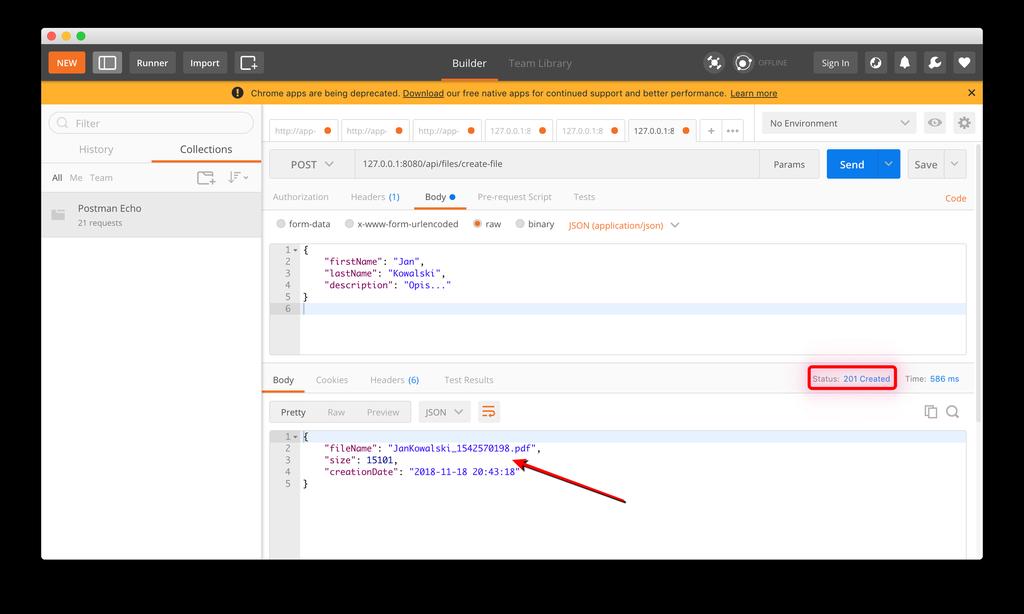Open request Headers (1) tab
Image resolution: width=1024 pixels, height=614 pixels.
(x=375, y=197)
